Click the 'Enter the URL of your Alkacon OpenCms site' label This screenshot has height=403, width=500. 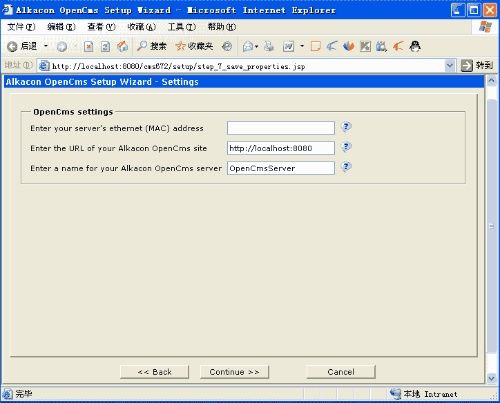[x=119, y=148]
